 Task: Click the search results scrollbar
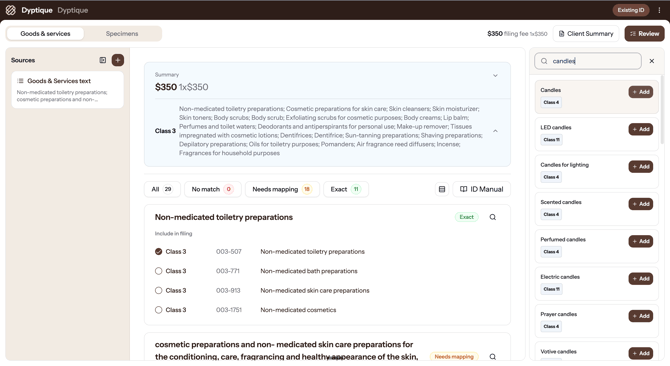tap(662, 110)
